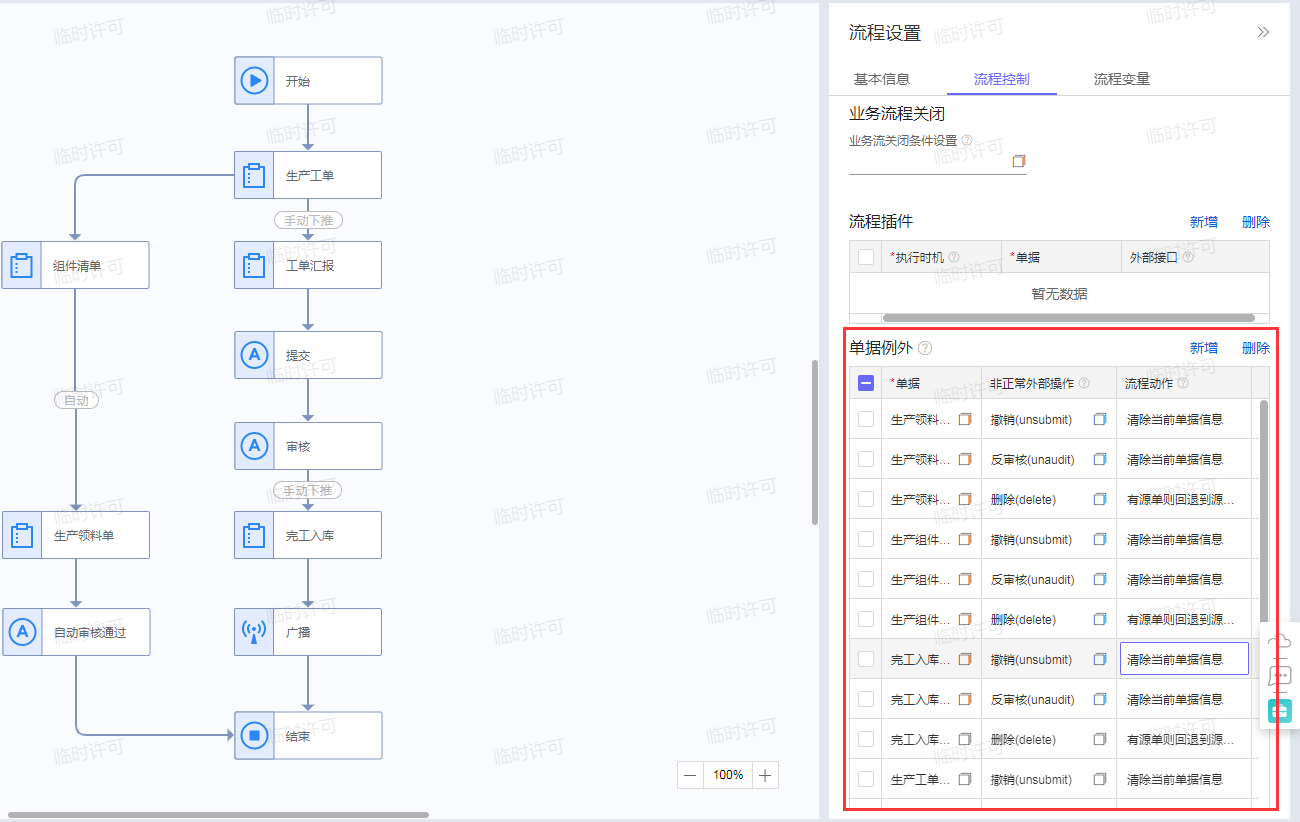This screenshot has width=1300, height=822.
Task: Open the operation picker for 生产工单 撤销(unsubmit)
Action: [x=1100, y=779]
